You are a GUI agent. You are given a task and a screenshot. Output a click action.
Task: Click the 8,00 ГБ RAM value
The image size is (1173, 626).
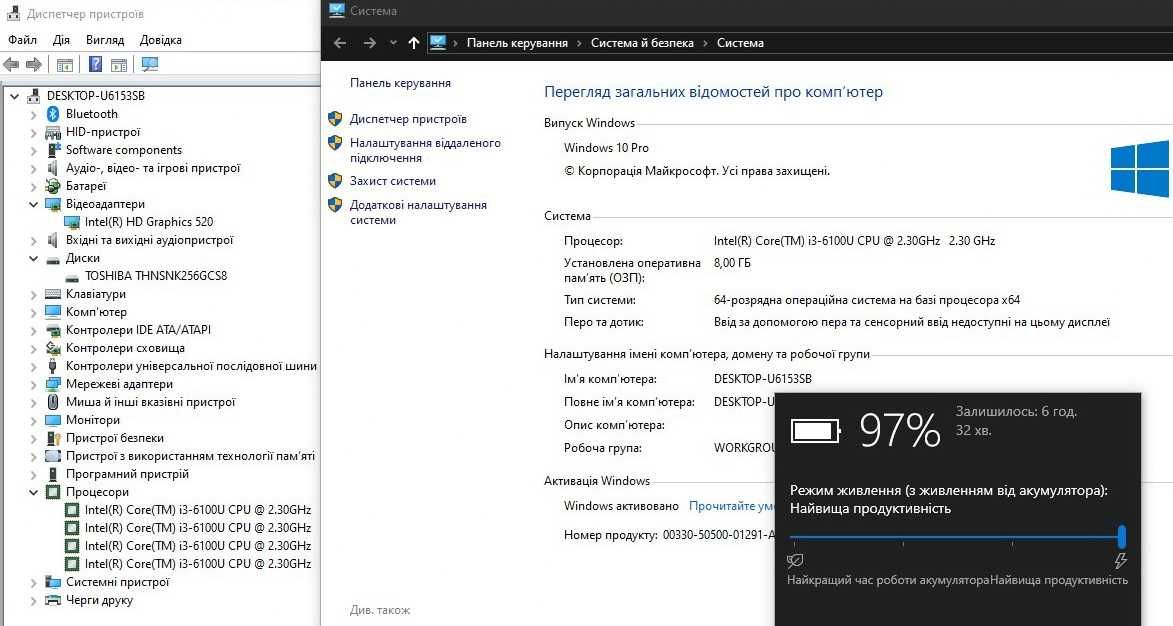click(732, 263)
